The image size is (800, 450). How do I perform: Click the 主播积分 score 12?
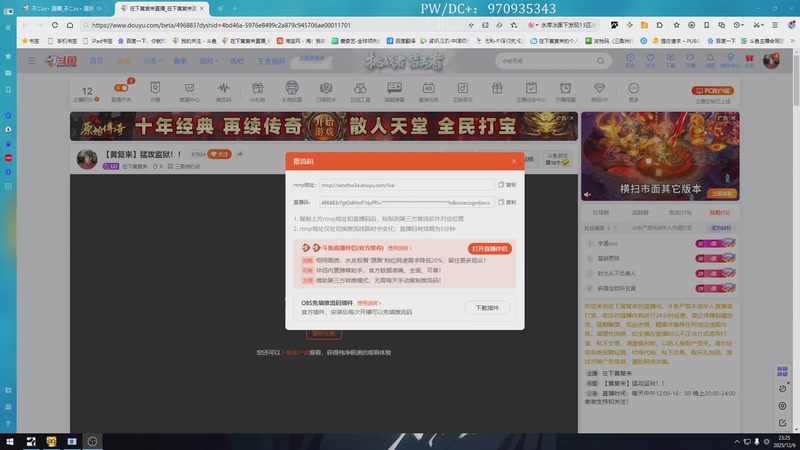click(x=87, y=93)
